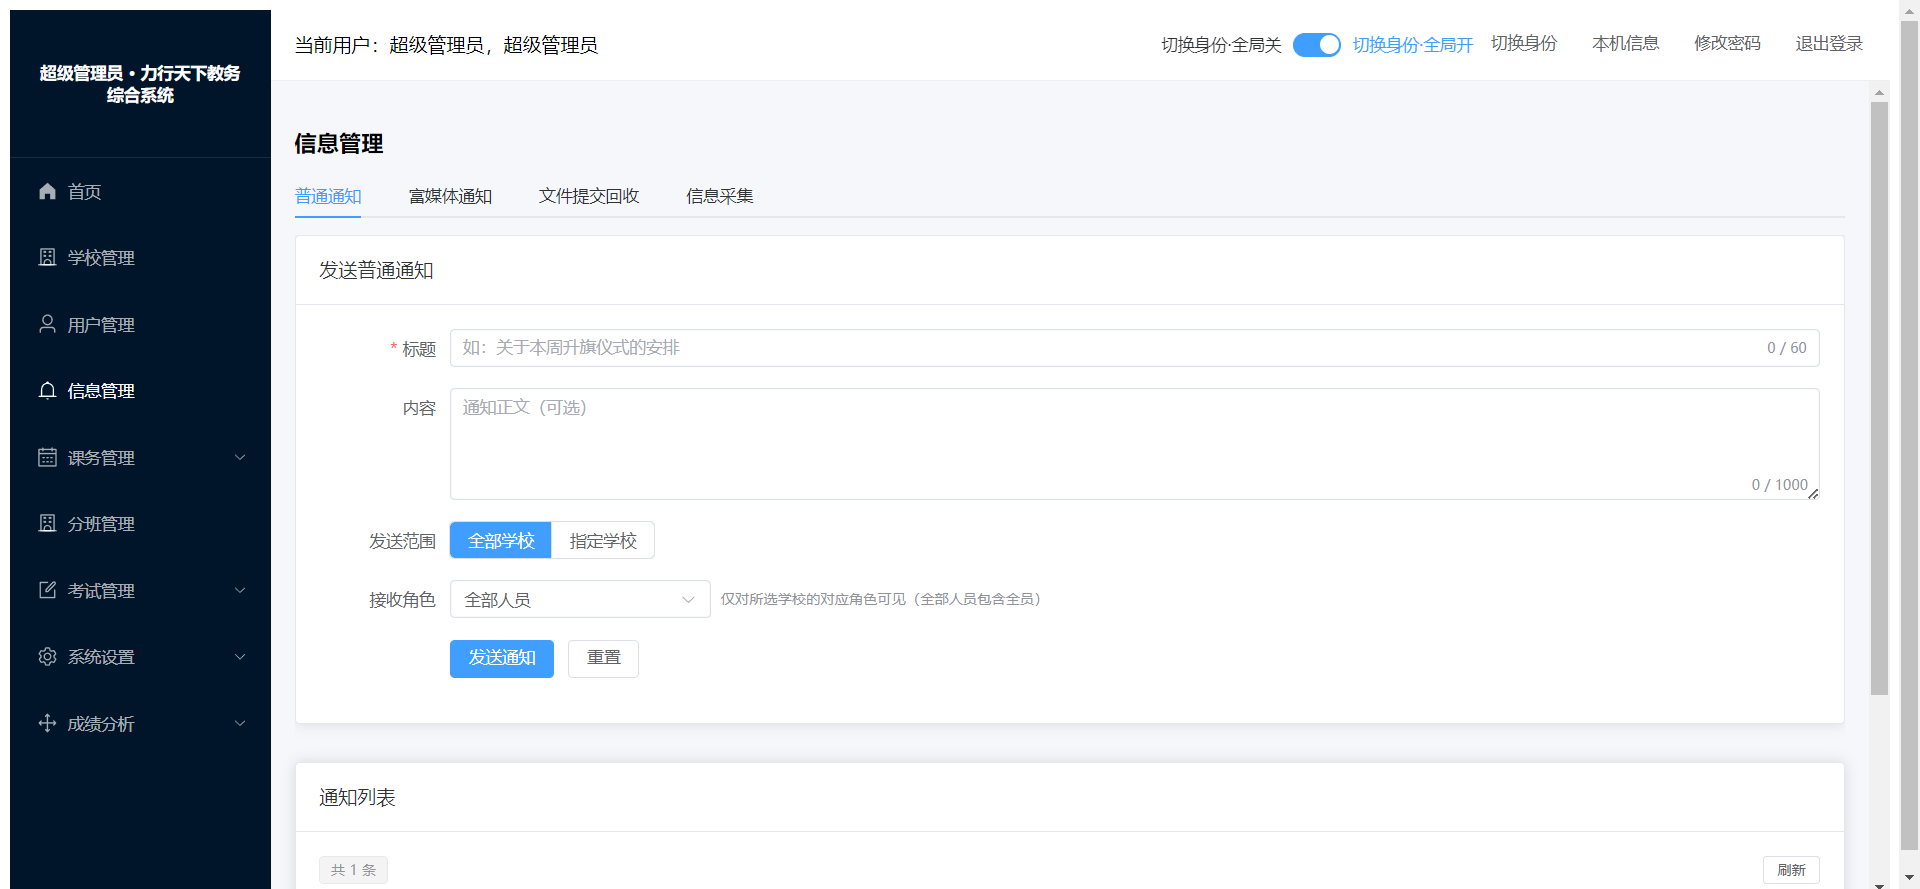
Task: Click the school management building icon
Action: point(47,257)
